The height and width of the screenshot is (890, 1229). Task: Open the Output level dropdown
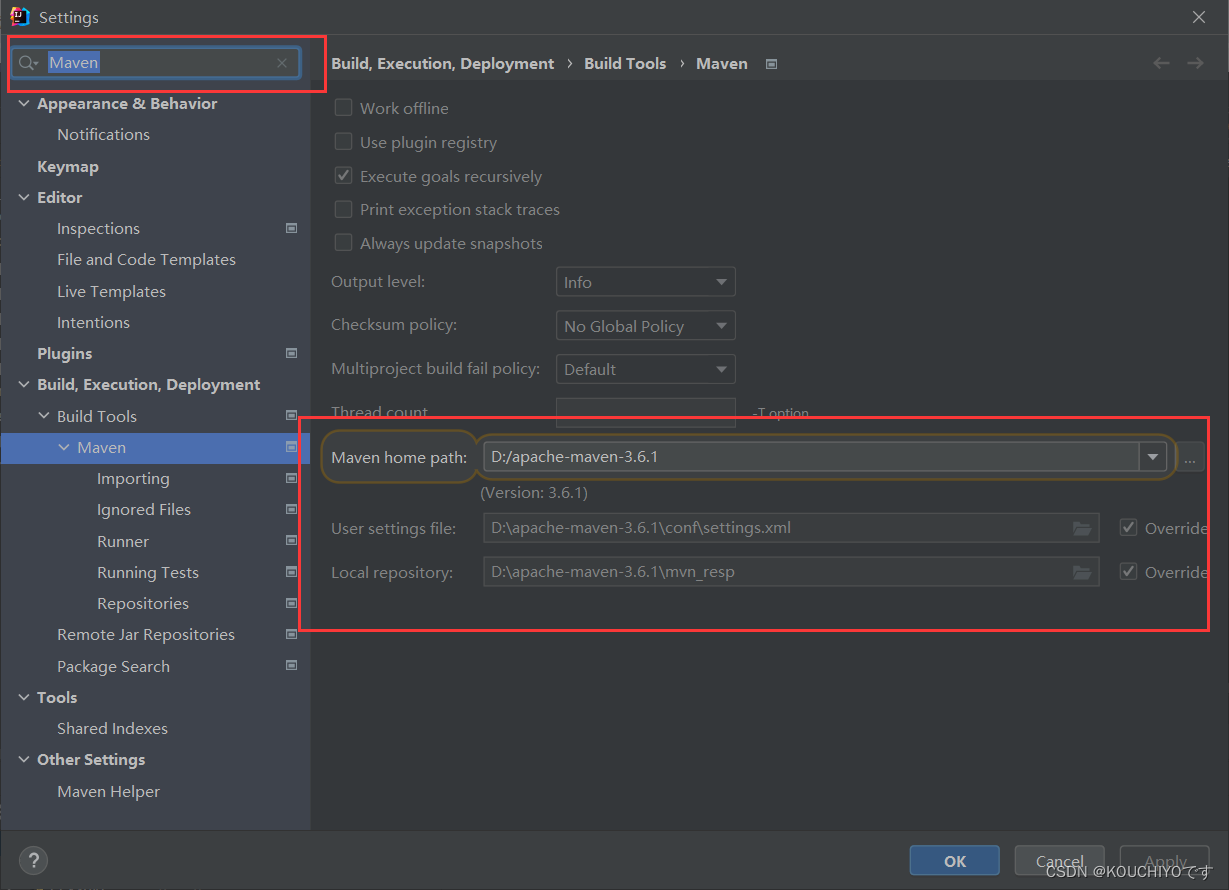(x=645, y=282)
